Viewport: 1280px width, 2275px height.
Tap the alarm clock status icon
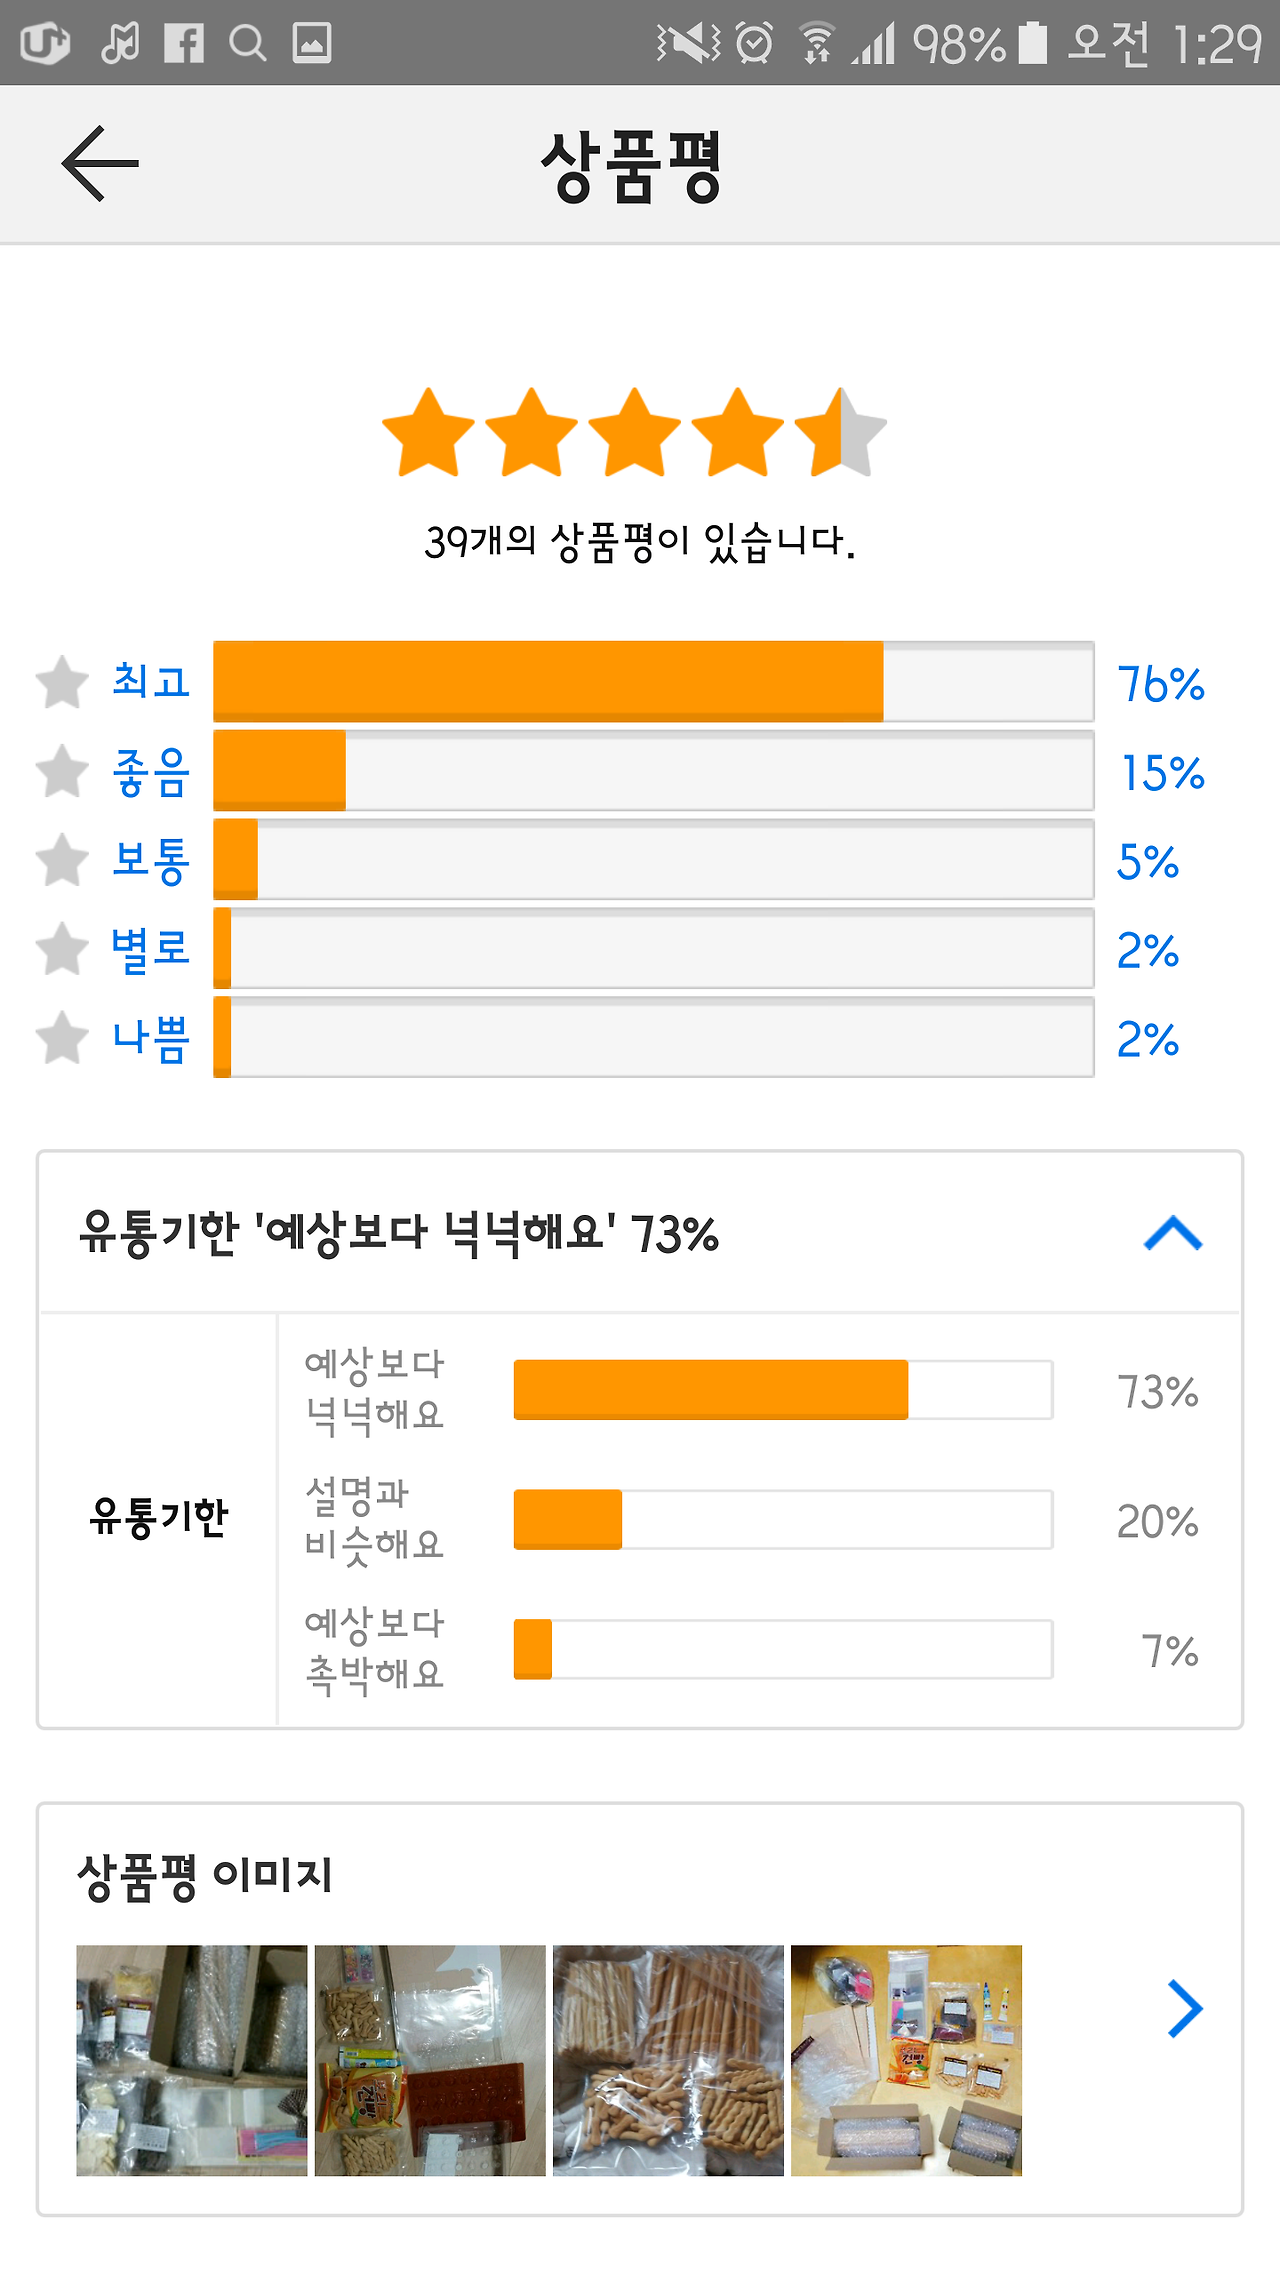pos(754,43)
